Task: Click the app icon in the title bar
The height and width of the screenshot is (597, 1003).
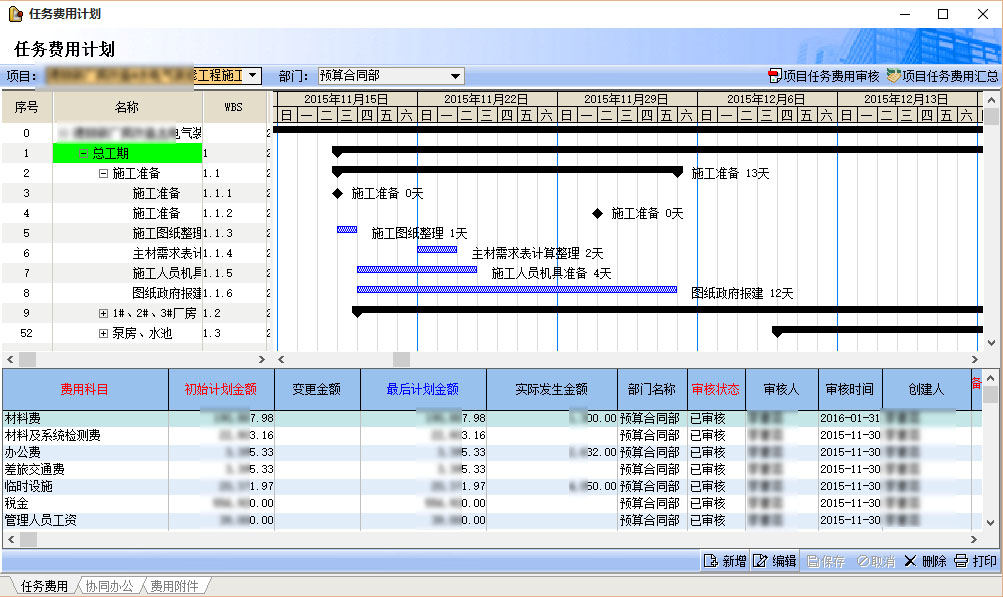Action: 15,14
